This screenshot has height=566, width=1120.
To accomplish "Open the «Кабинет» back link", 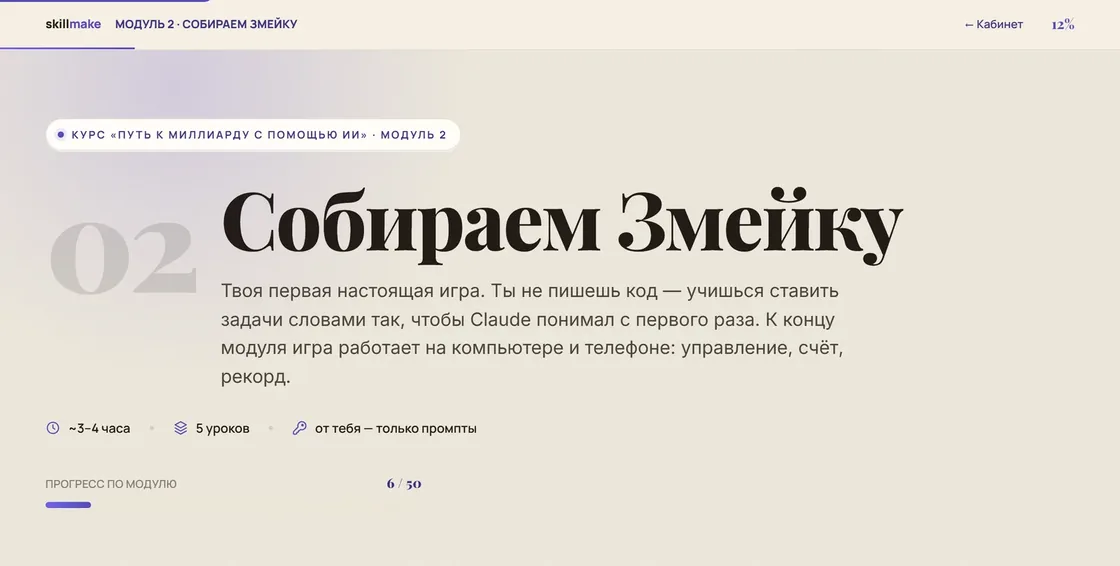I will (x=994, y=24).
